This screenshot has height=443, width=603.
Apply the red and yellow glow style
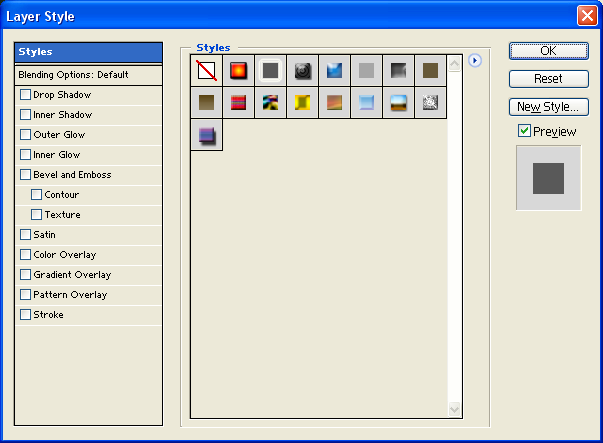click(x=238, y=70)
